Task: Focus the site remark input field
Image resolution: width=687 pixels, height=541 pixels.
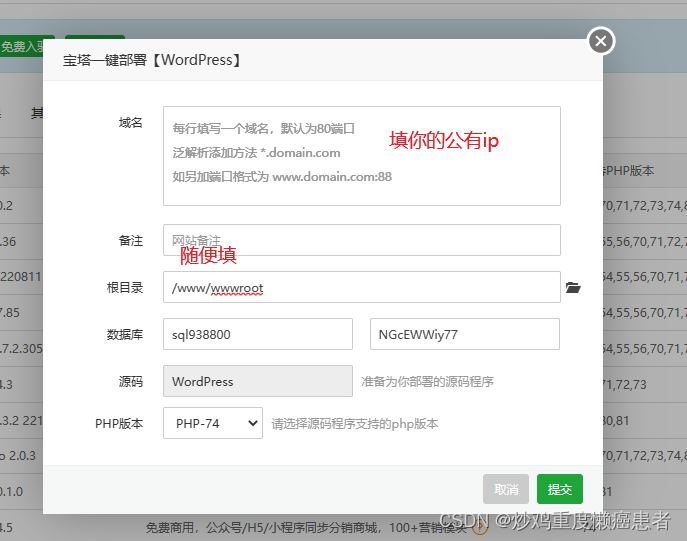Action: coord(361,240)
